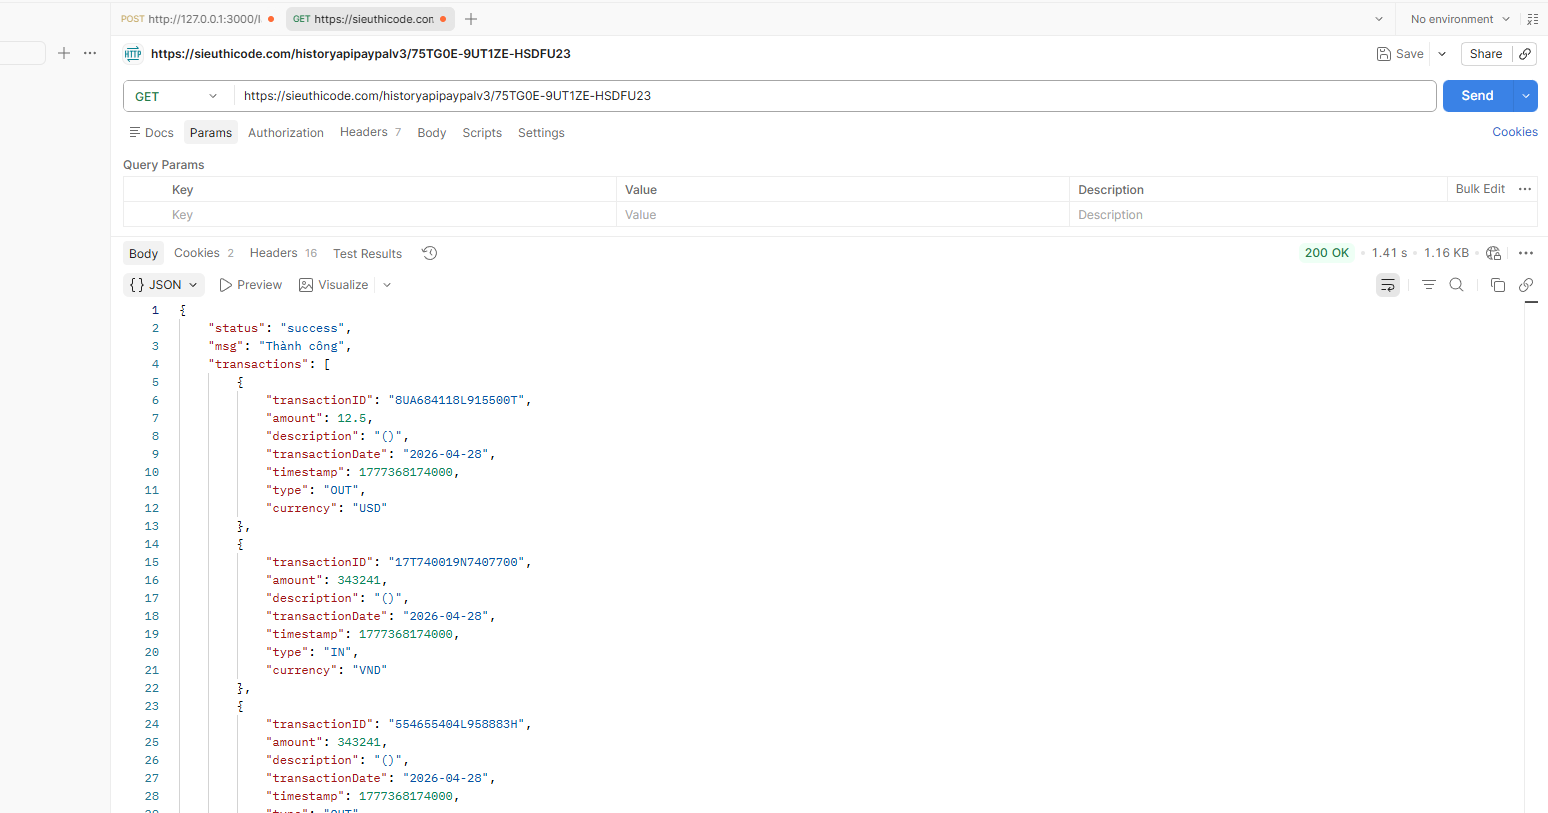This screenshot has width=1548, height=813.
Task: Select the response Cookies tab
Action: [204, 253]
